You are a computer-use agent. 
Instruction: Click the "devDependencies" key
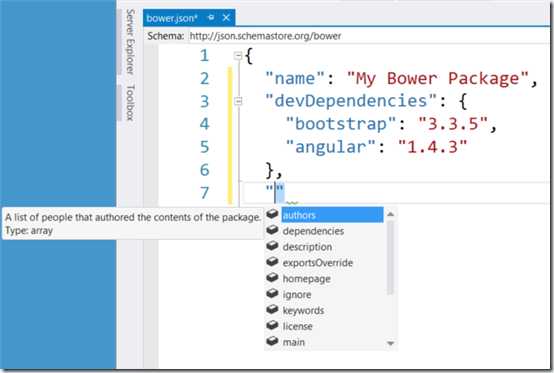(x=351, y=101)
